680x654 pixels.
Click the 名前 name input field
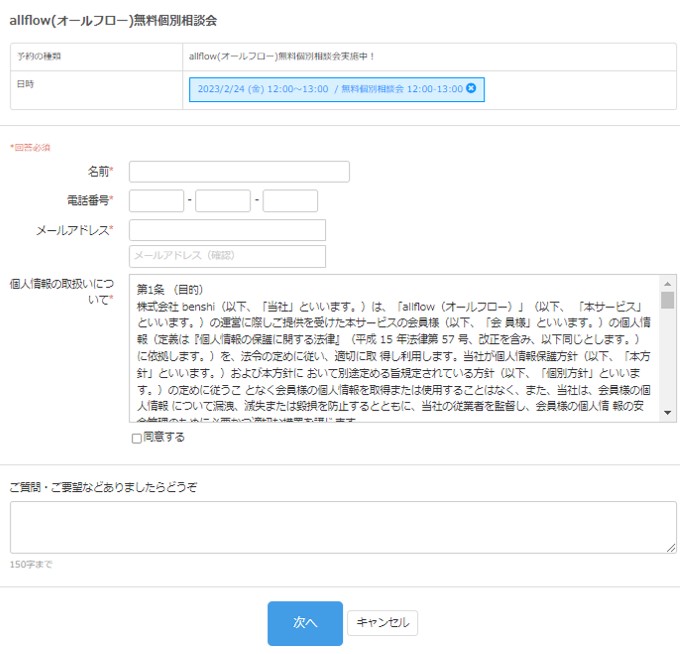point(239,172)
